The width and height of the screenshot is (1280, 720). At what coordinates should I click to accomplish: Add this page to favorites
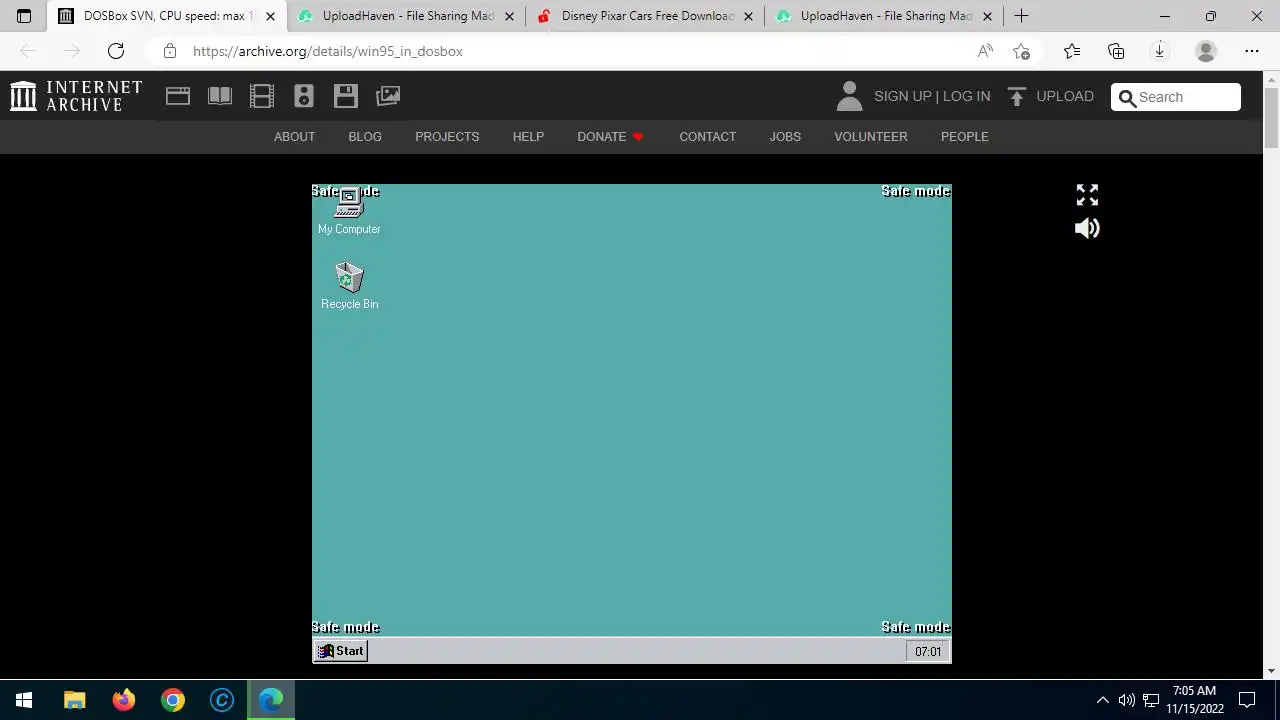[x=1021, y=51]
